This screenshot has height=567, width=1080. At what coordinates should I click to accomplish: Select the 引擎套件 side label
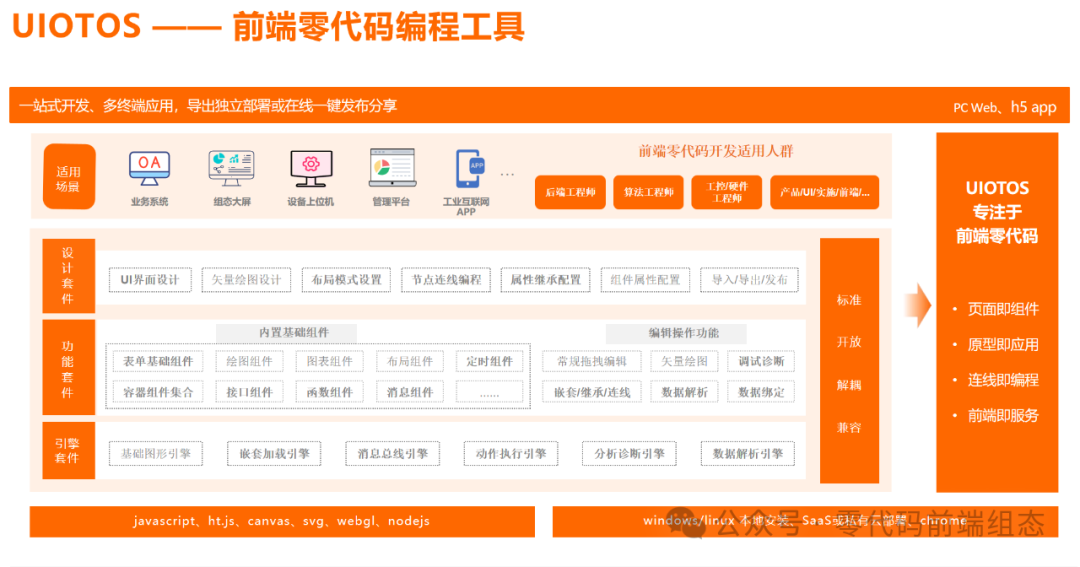click(68, 451)
